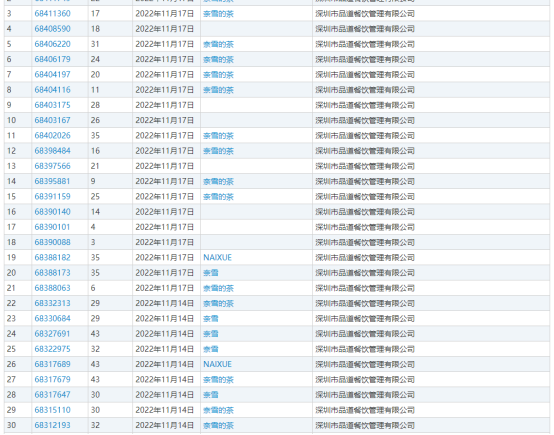This screenshot has height=435, width=554.
Task: Click trademark name in row 28
Action: click(x=211, y=395)
